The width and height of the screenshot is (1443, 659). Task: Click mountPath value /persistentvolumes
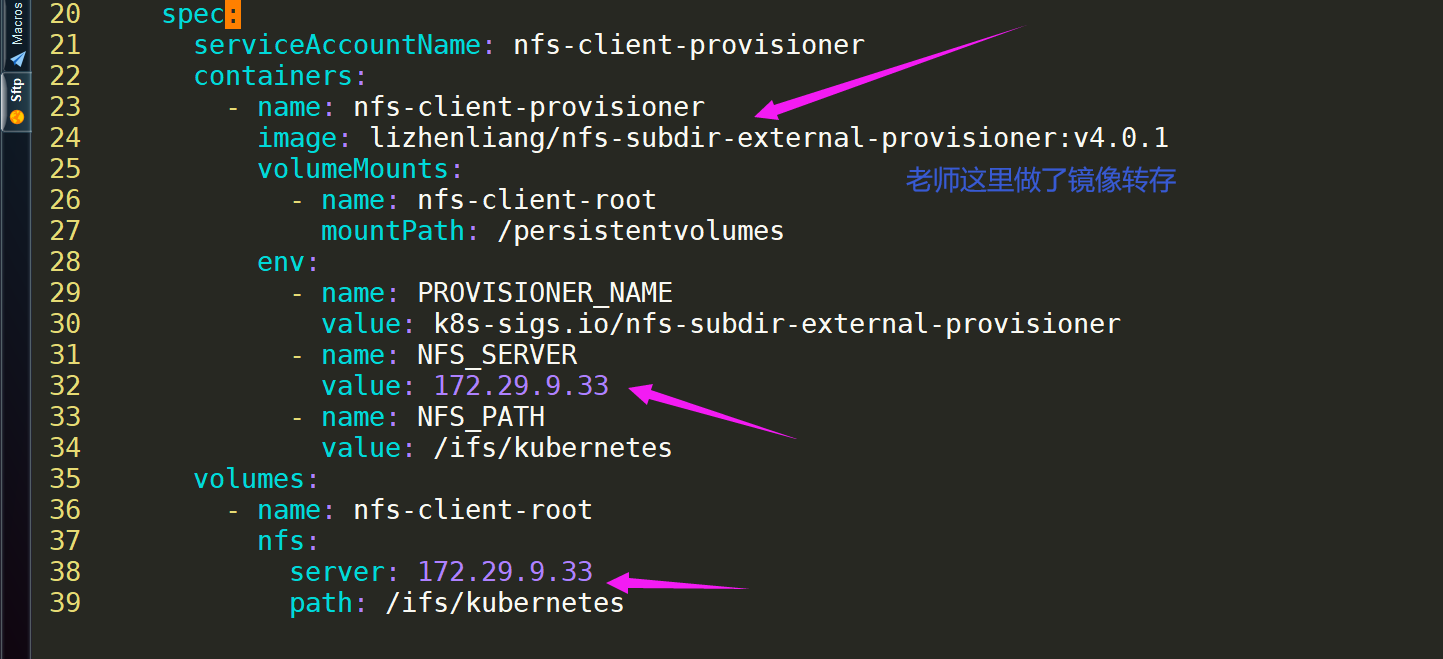coord(640,231)
